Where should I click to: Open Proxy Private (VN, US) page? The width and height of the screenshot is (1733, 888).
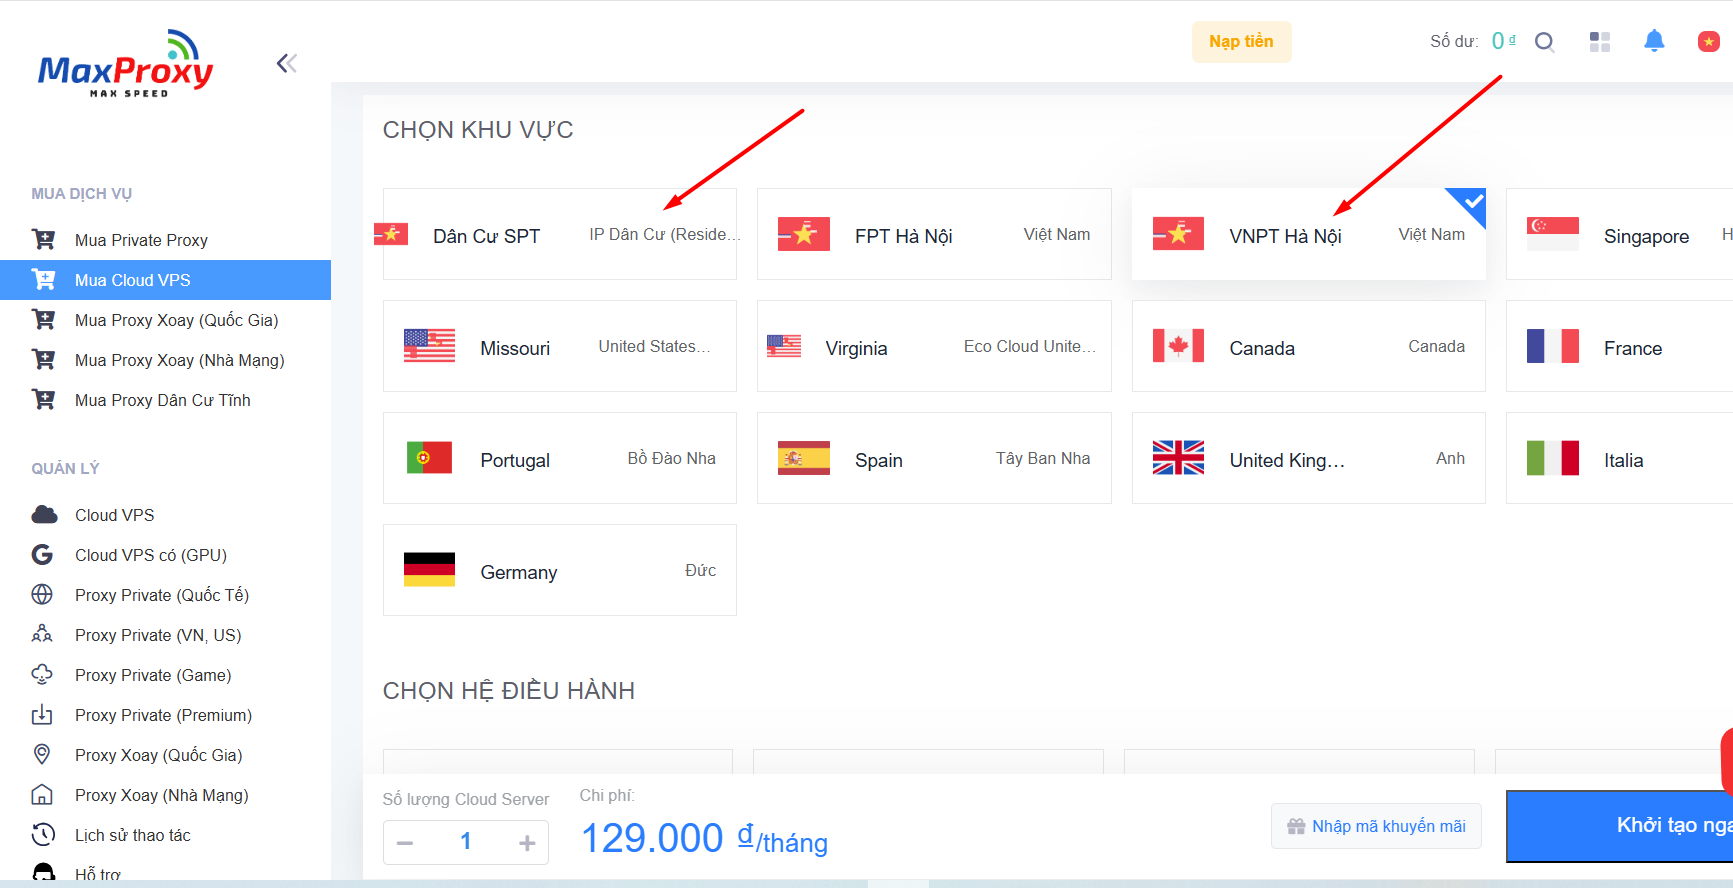pos(166,635)
